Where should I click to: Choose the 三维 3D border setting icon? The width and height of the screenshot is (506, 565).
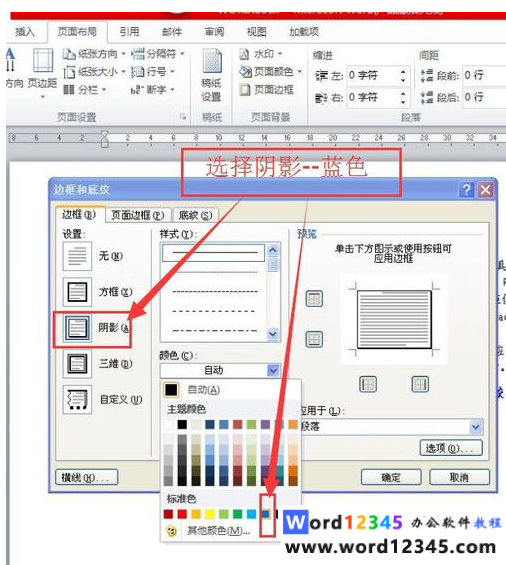tap(77, 364)
